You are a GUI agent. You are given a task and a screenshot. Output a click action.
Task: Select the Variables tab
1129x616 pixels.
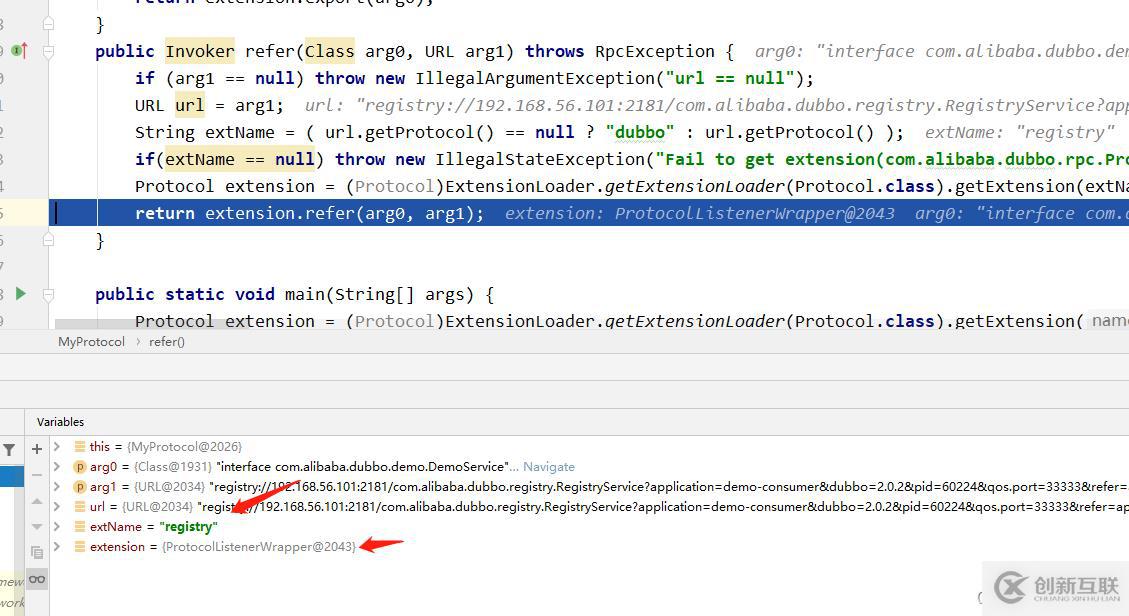(x=60, y=422)
